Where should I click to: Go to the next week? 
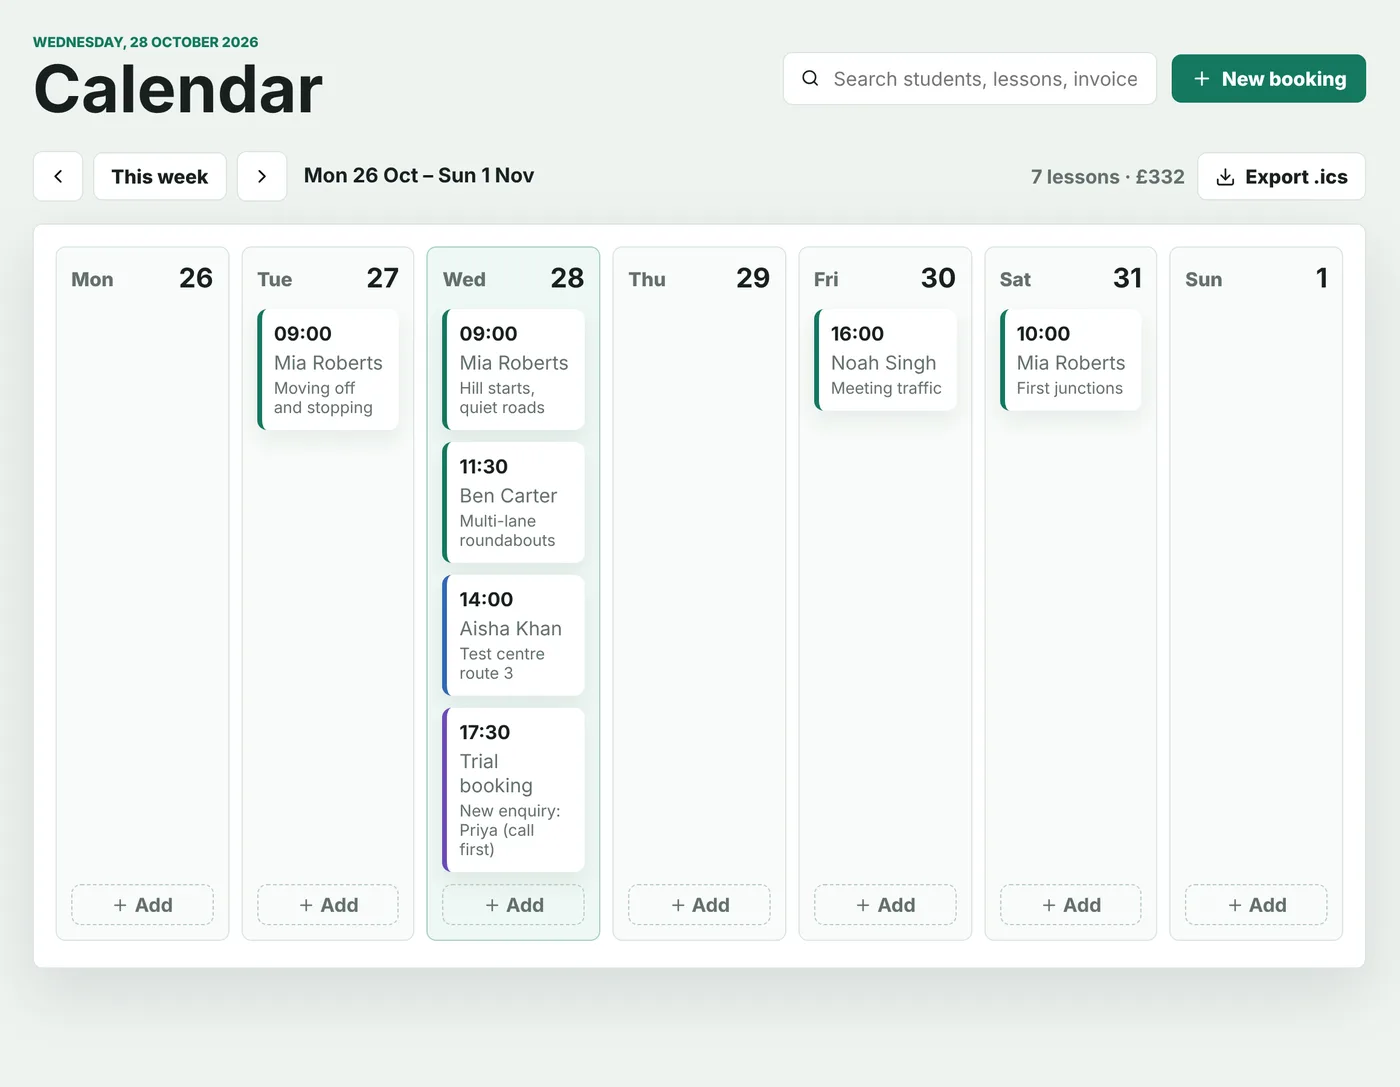[x=262, y=177]
